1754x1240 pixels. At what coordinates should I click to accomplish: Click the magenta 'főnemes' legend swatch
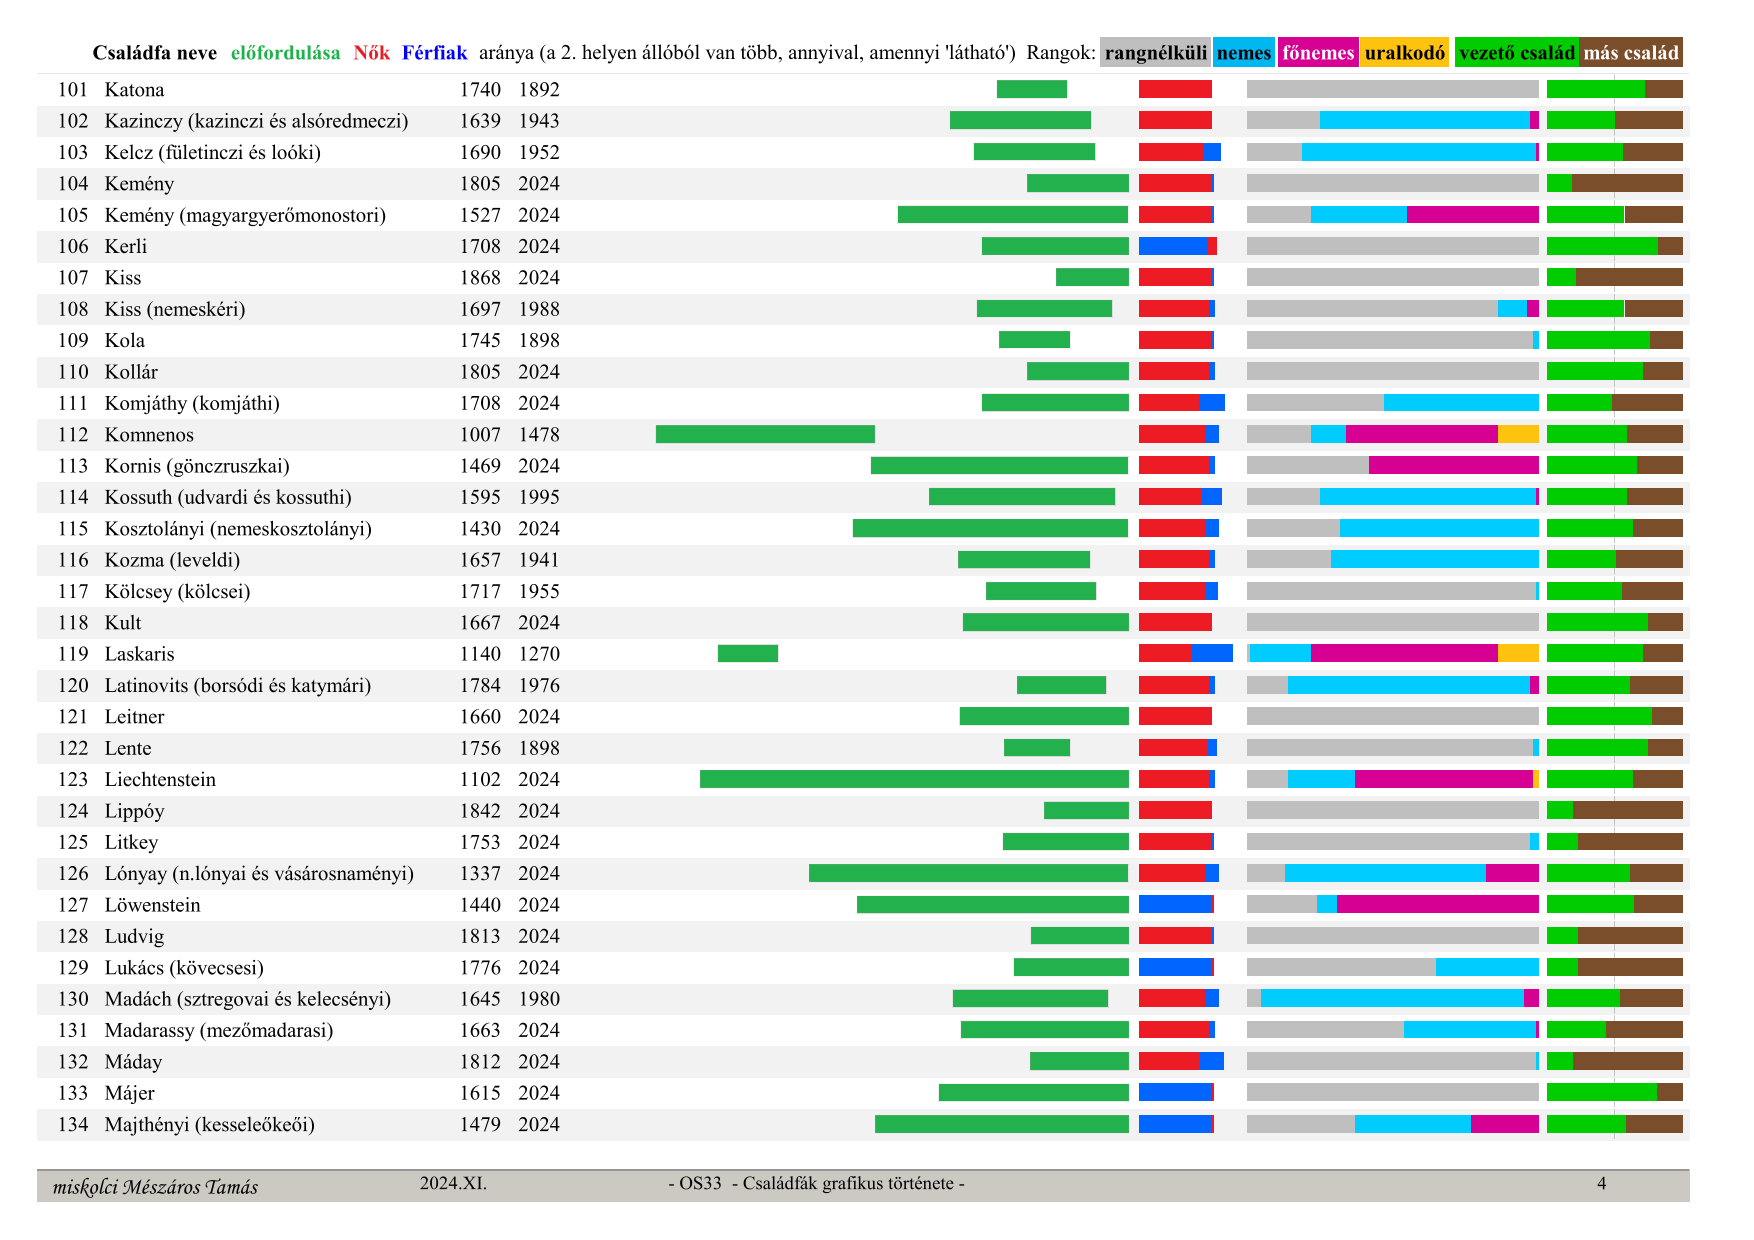[1317, 53]
